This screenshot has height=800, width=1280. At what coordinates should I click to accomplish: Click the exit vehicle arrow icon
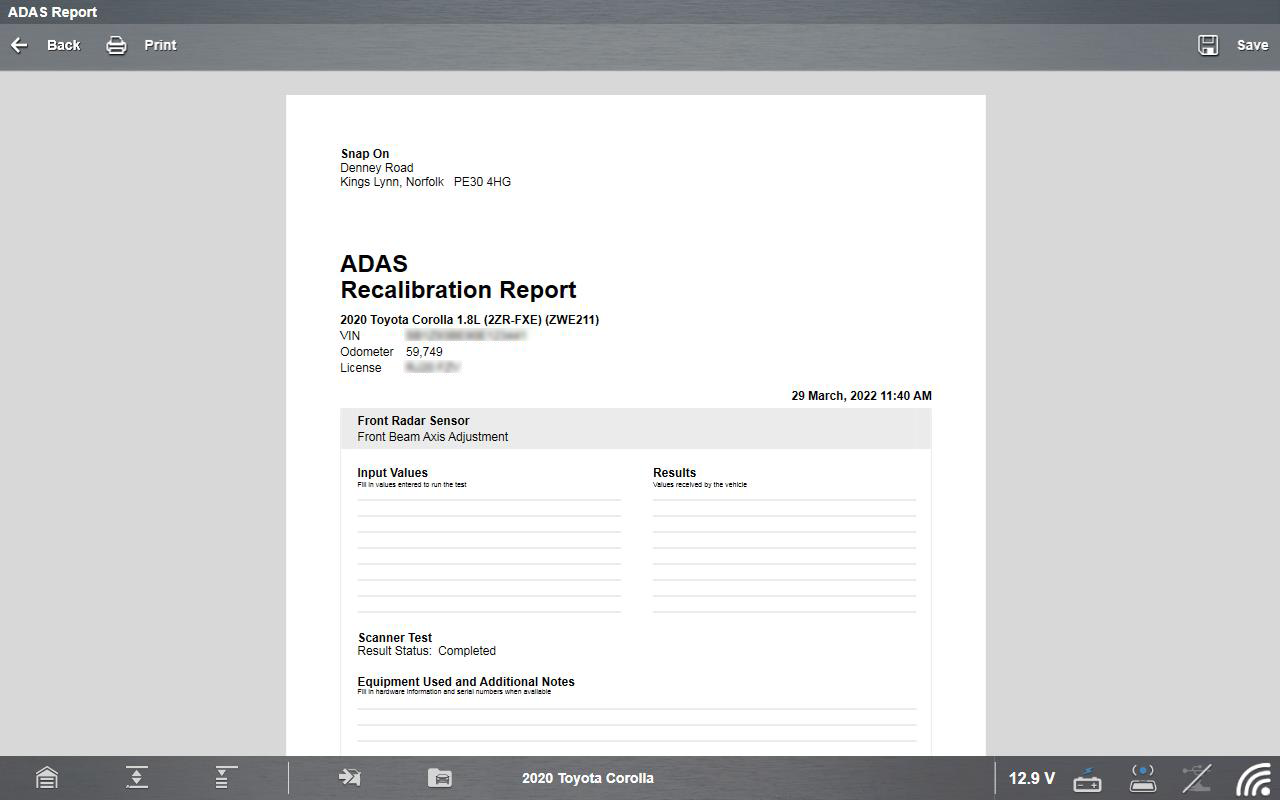[349, 778]
